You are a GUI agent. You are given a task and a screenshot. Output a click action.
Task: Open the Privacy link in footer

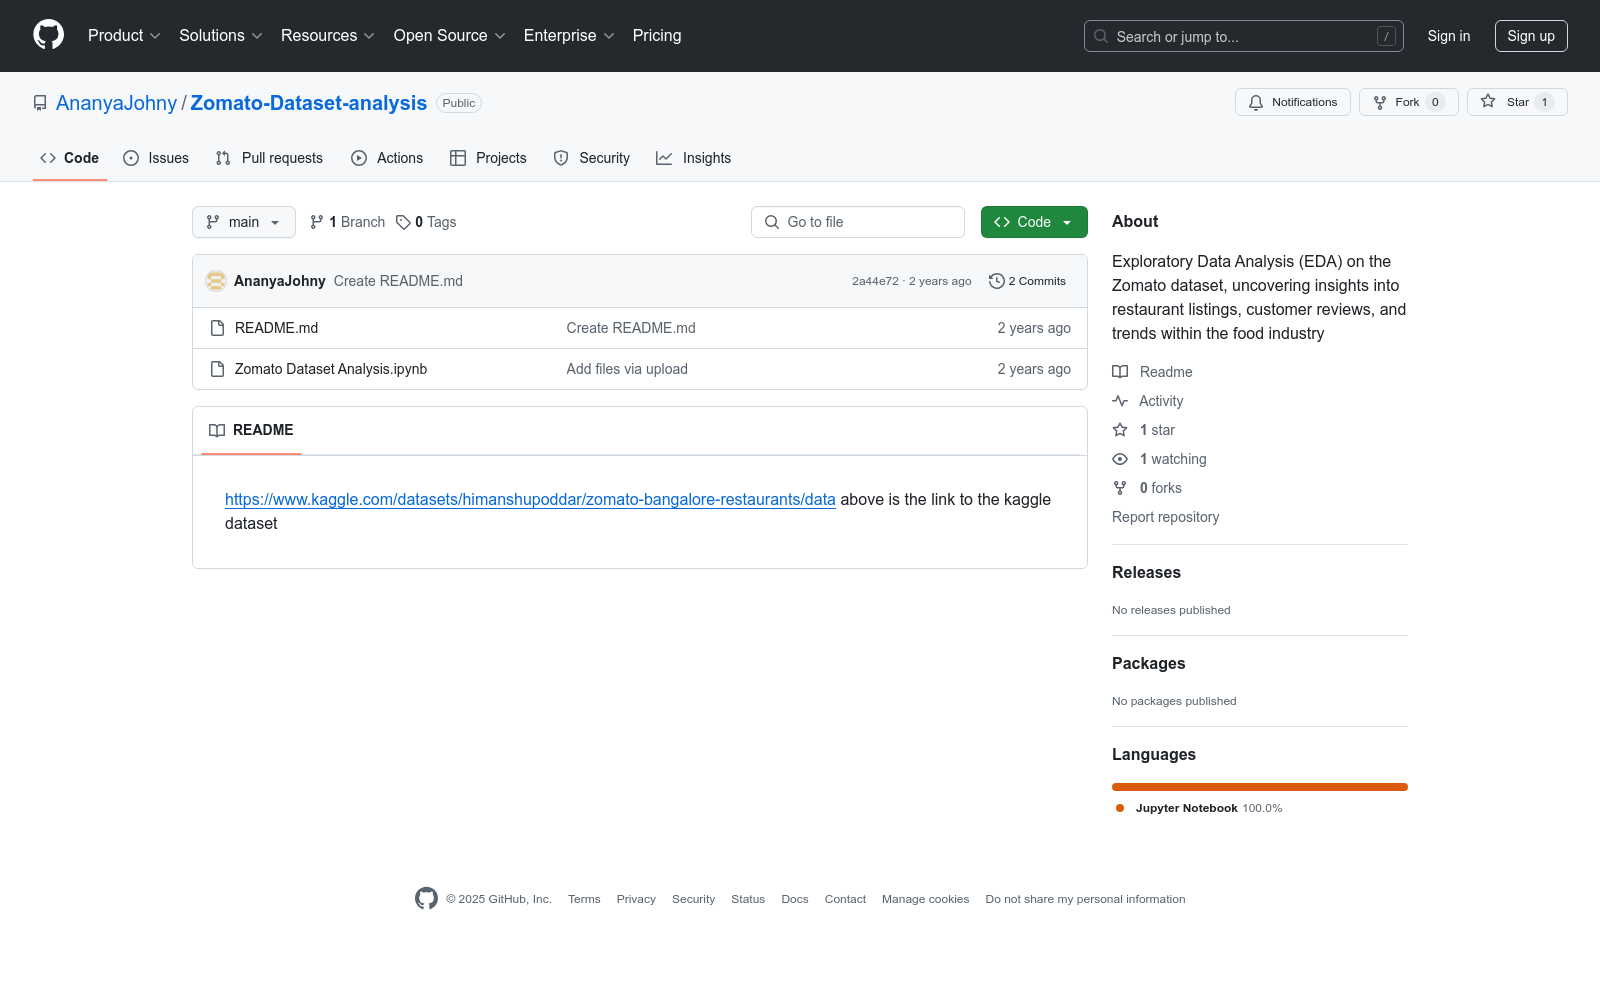coord(636,899)
